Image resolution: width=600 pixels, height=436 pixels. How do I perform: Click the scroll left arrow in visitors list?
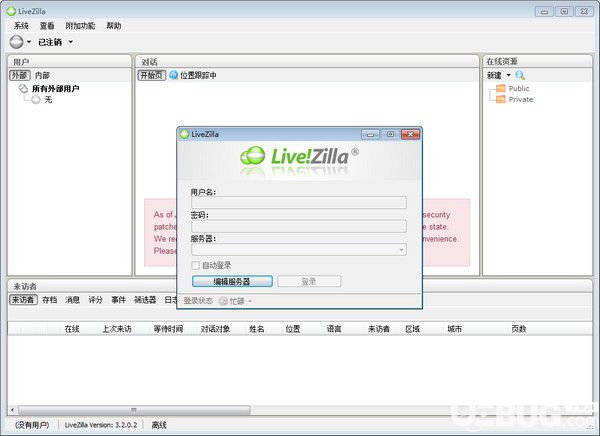12,410
